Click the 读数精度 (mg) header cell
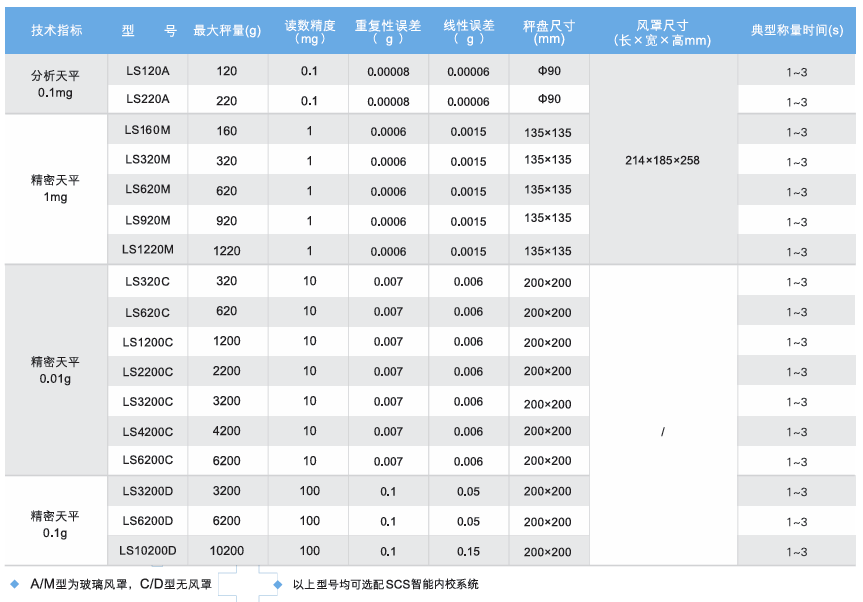 click(x=309, y=32)
